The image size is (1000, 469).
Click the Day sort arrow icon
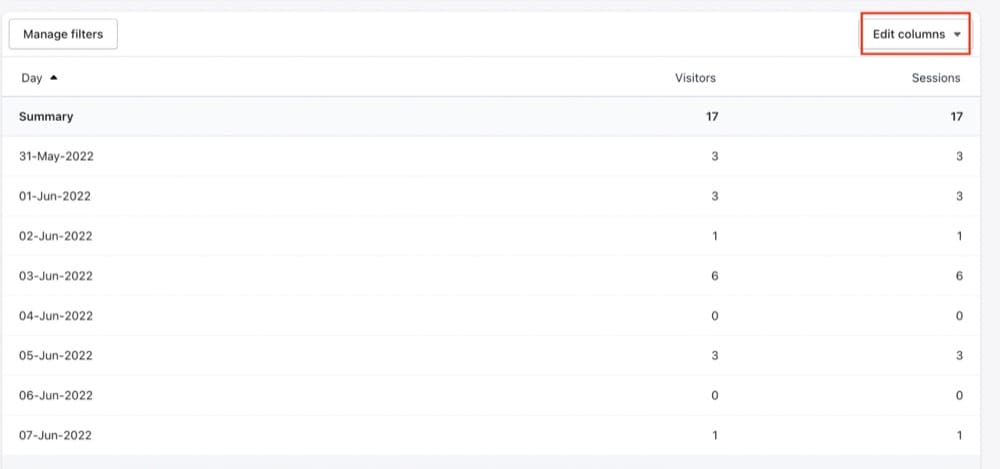53,78
